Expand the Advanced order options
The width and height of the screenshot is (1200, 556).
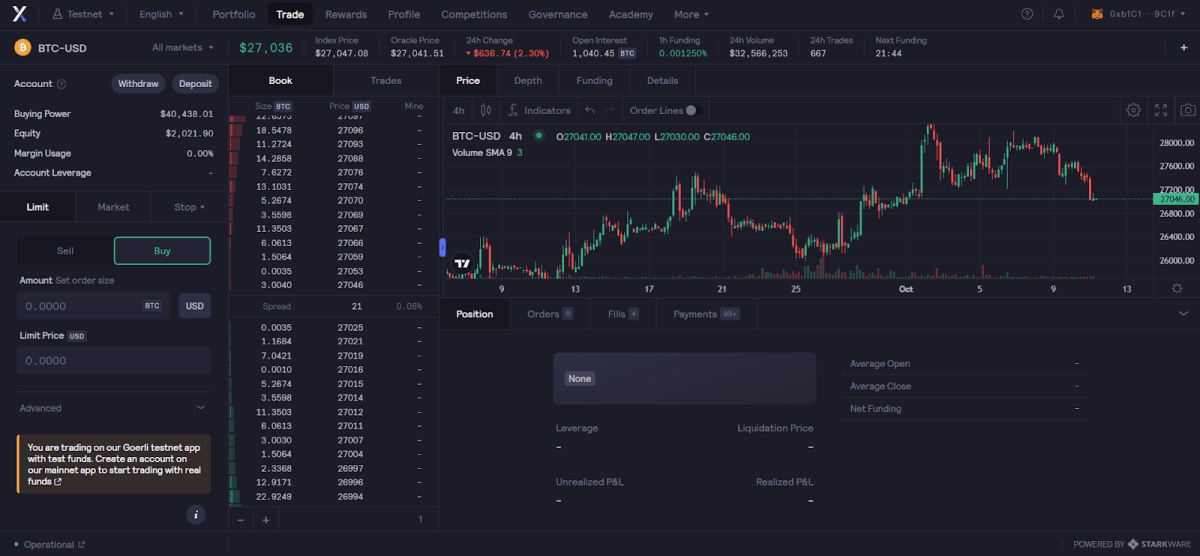(x=113, y=408)
